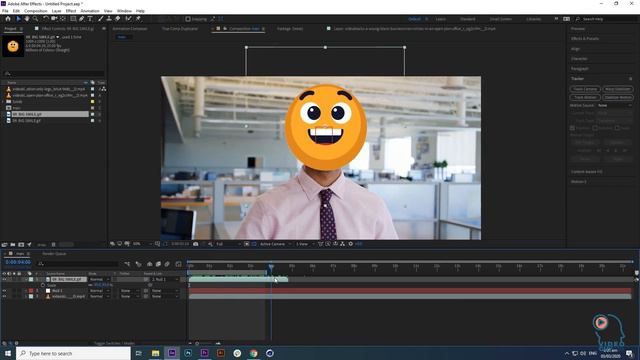This screenshot has height=360, width=640.
Task: Open Chrome from the Windows taskbar
Action: click(253, 353)
